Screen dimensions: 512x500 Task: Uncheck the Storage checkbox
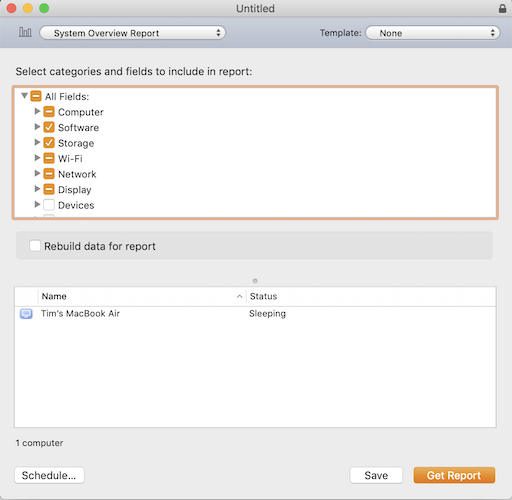[49, 143]
